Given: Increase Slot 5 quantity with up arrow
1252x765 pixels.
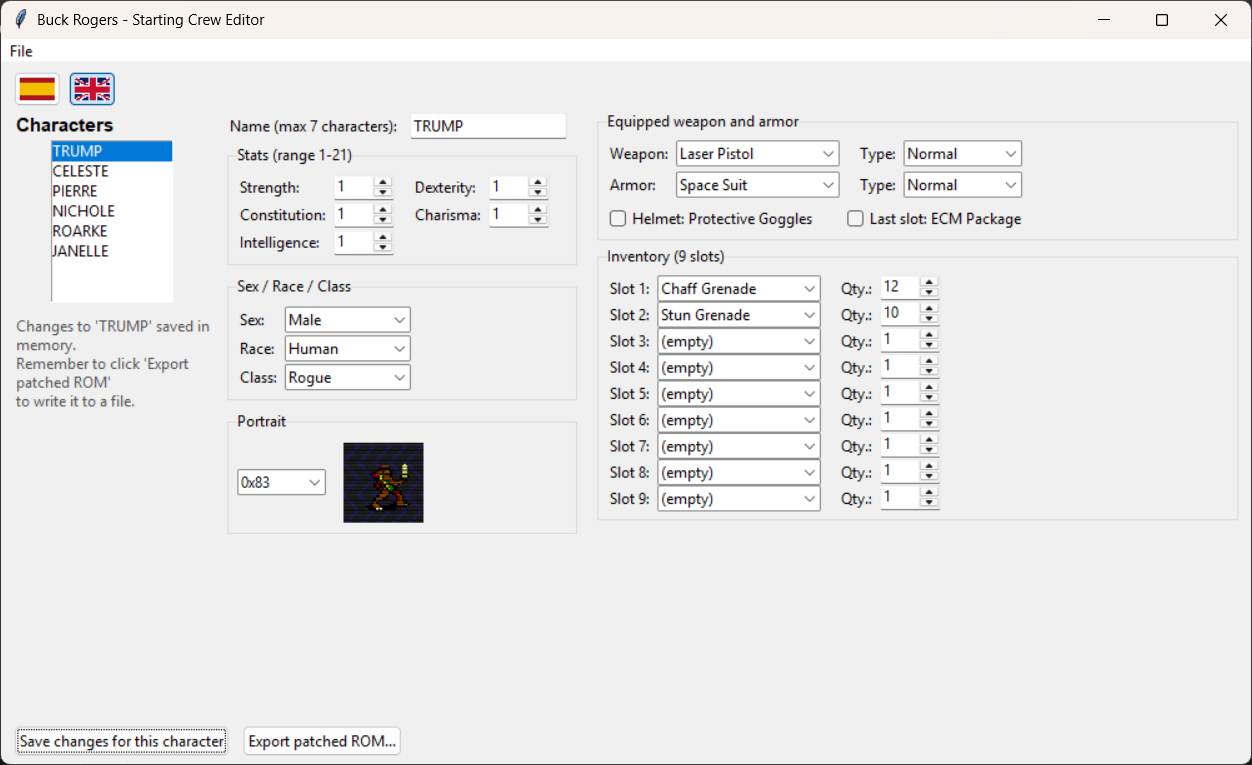Looking at the screenshot, I should [x=930, y=388].
